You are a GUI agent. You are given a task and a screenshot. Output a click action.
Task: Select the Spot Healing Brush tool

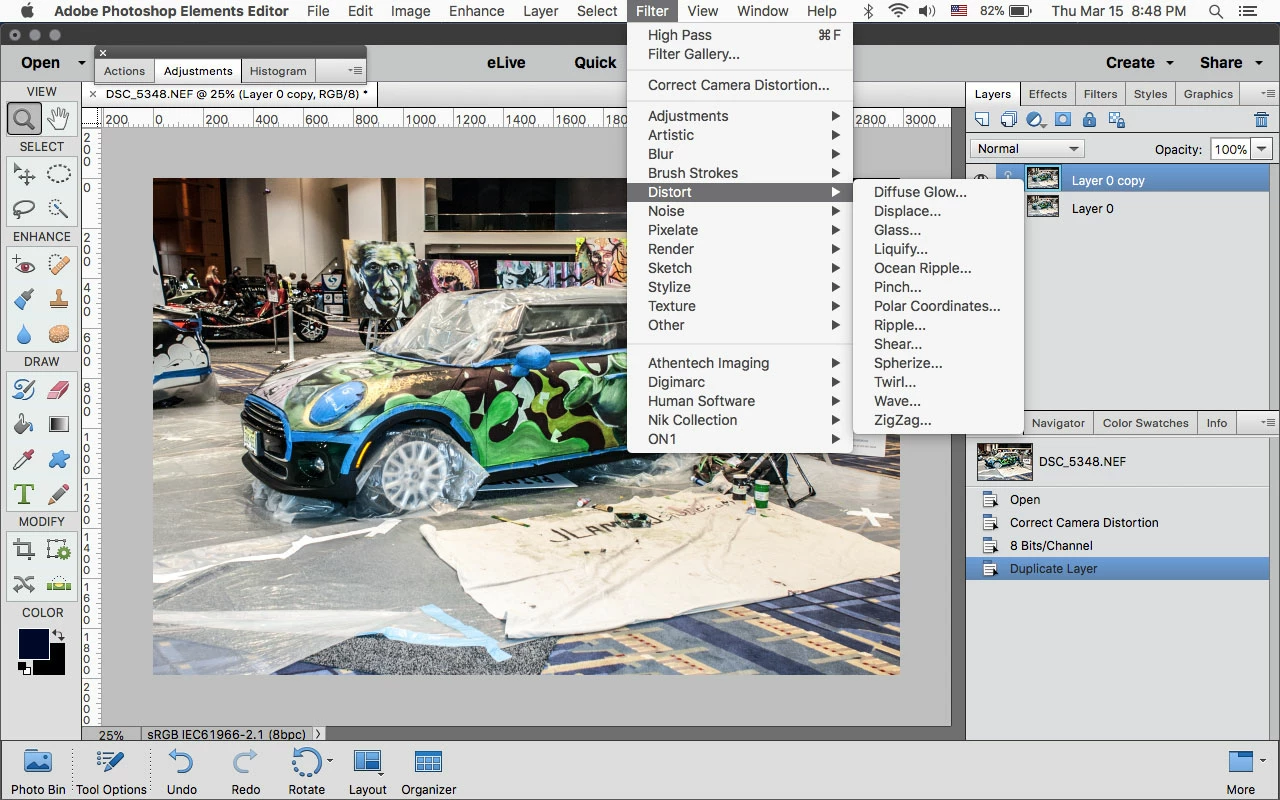(58, 265)
